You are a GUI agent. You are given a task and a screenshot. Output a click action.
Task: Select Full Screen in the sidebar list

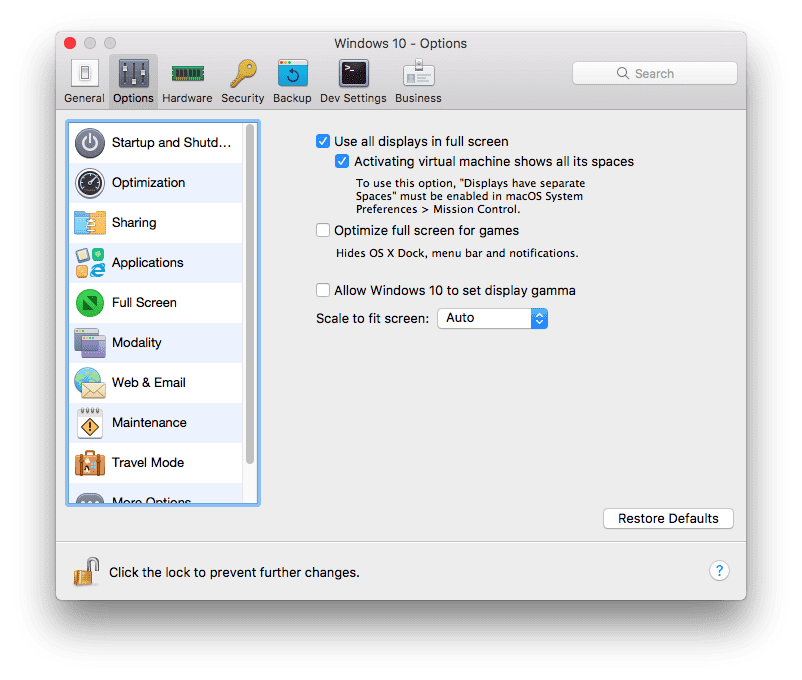(x=156, y=303)
